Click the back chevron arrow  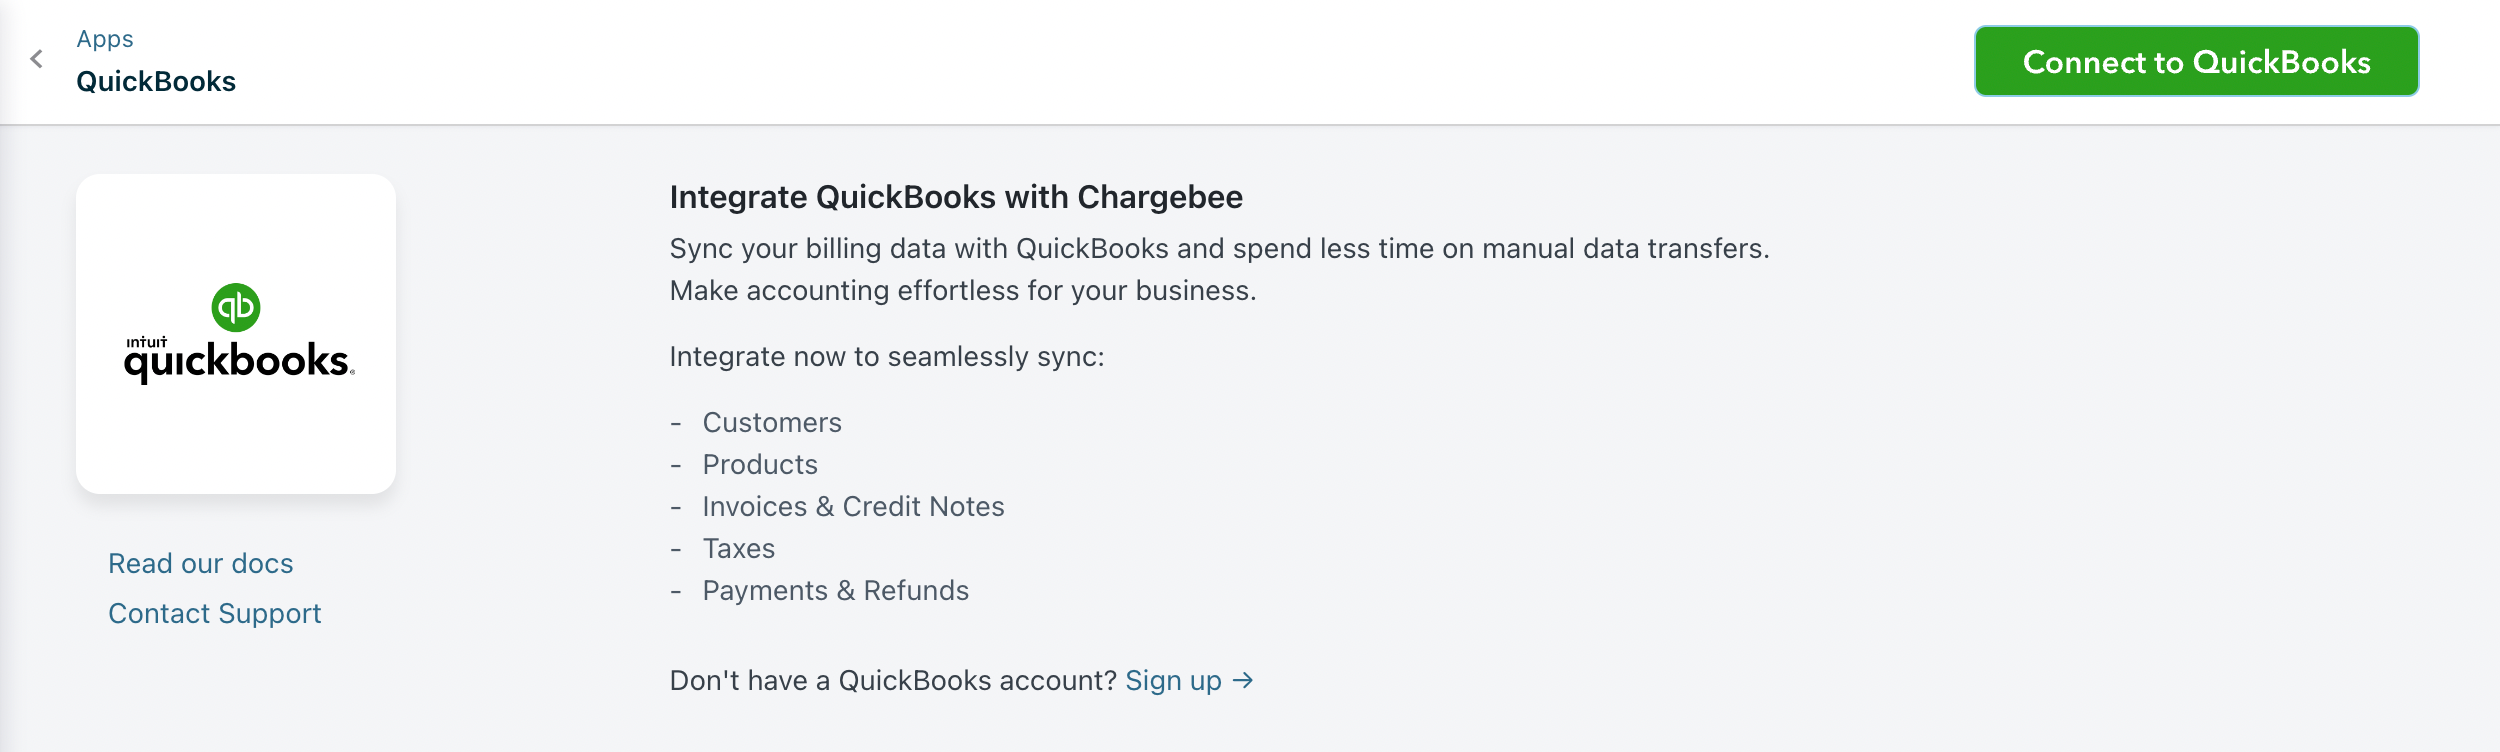point(37,60)
